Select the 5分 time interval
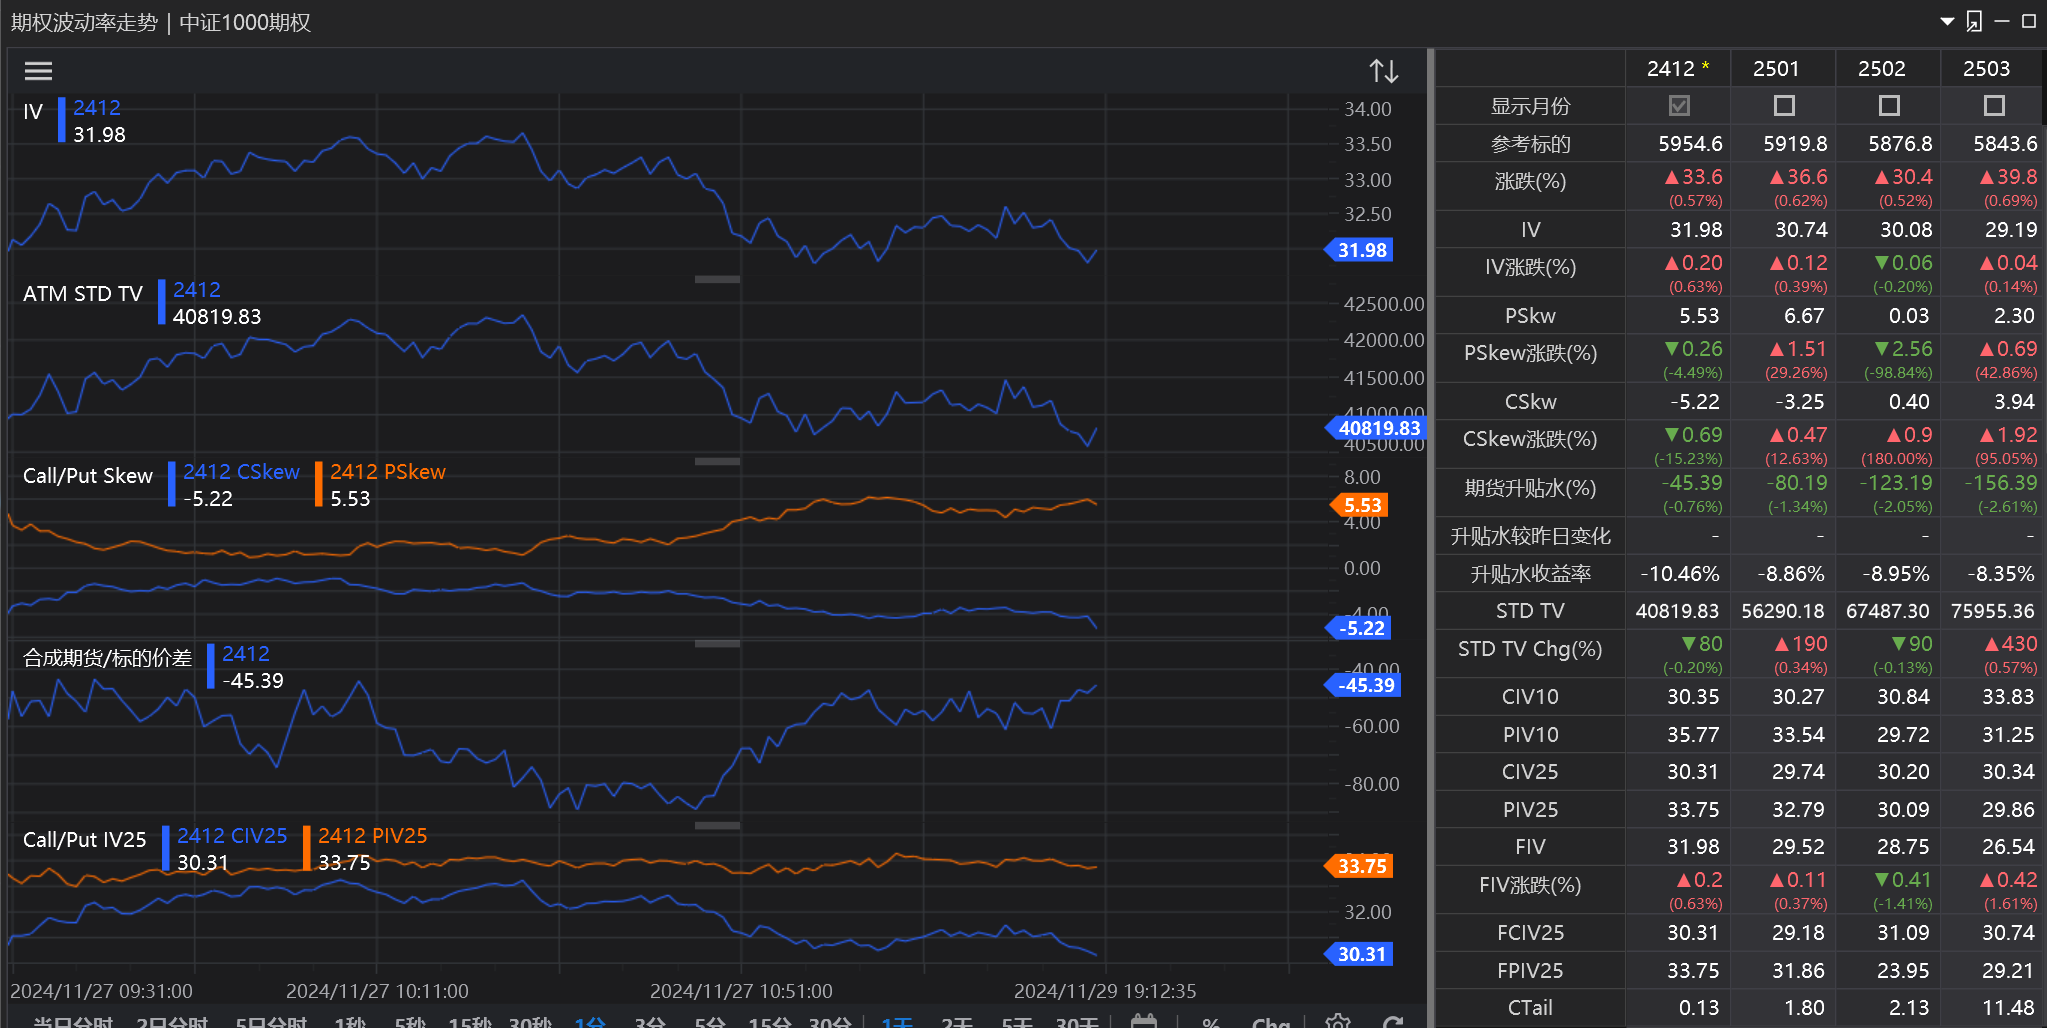This screenshot has height=1028, width=2047. pyautogui.click(x=709, y=1022)
